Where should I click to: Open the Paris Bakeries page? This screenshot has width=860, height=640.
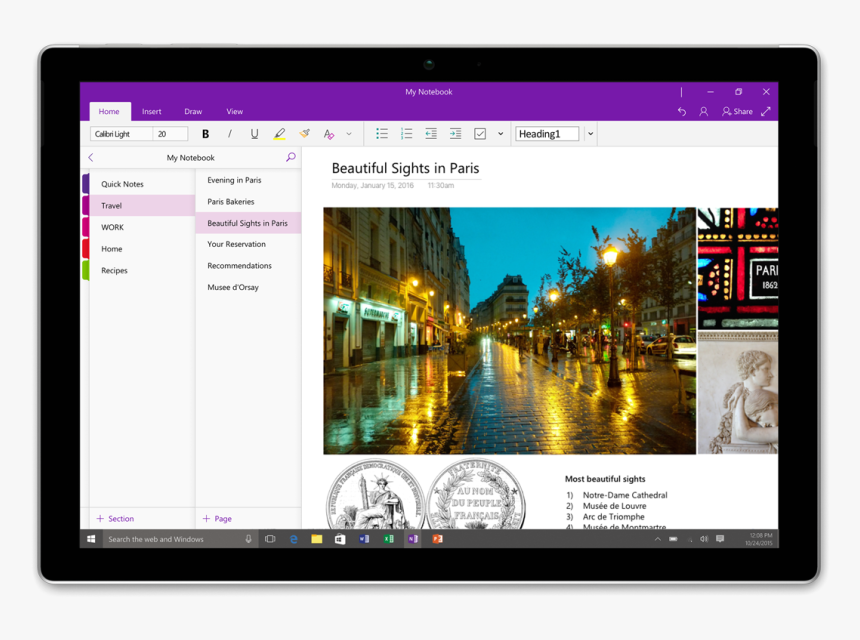point(230,201)
